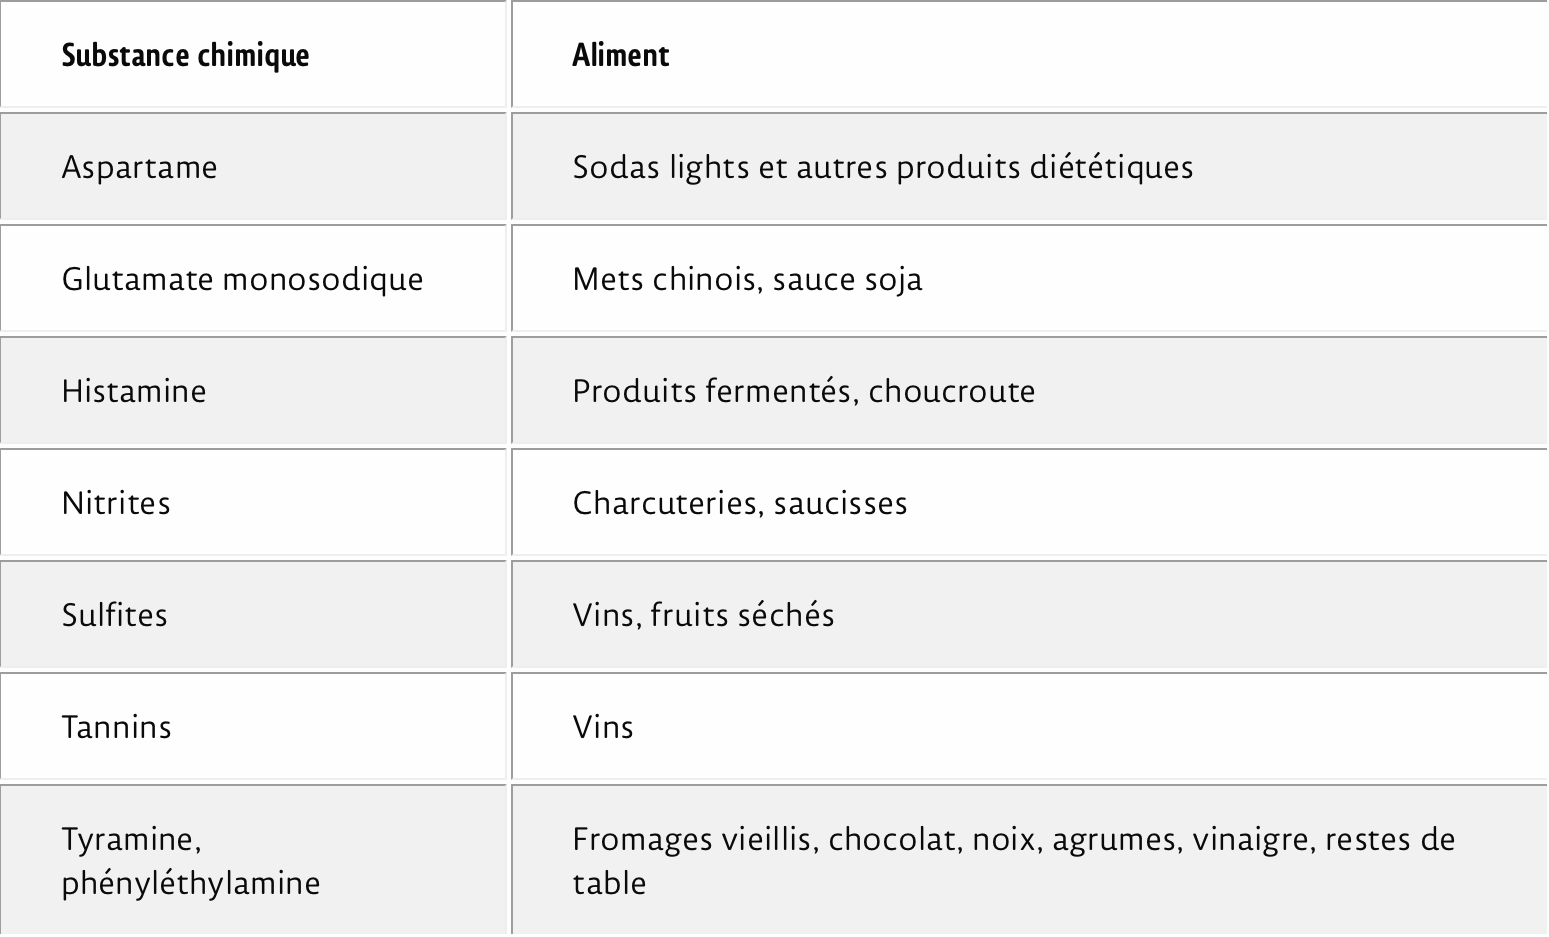
Task: Select the 'Tyramine, phényléthylamine' cell
Action: coord(254,860)
